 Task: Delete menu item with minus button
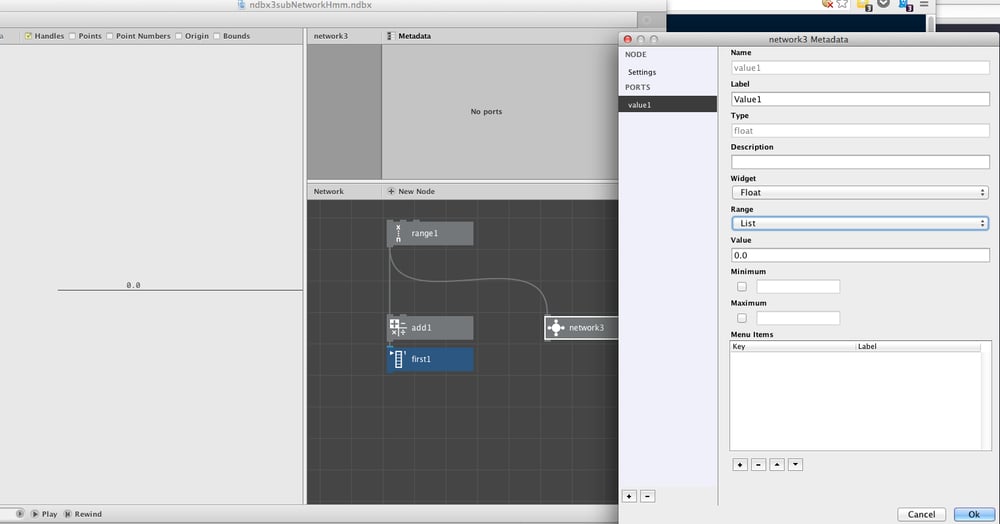click(758, 465)
